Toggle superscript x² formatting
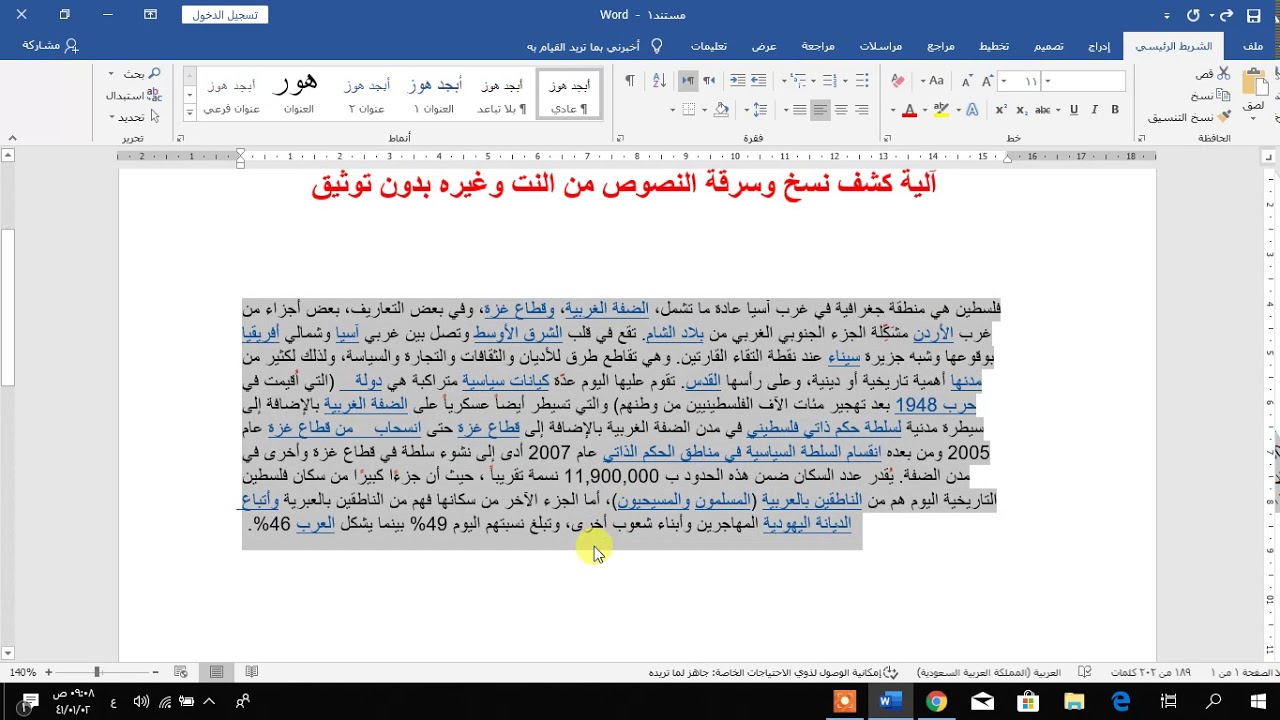Image resolution: width=1280 pixels, height=720 pixels. pyautogui.click(x=1000, y=110)
